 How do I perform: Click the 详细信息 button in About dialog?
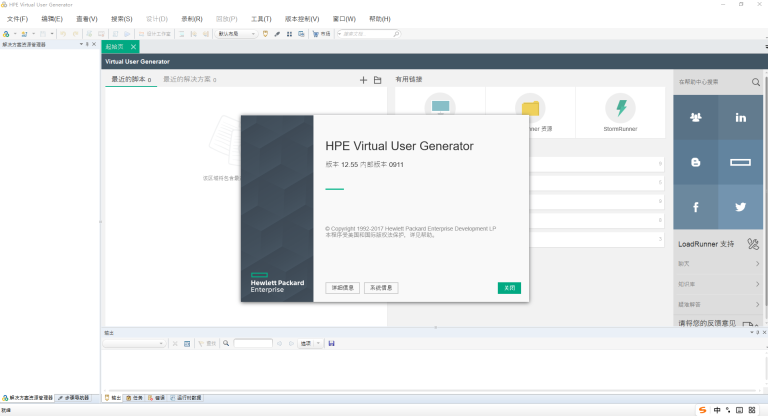point(342,288)
